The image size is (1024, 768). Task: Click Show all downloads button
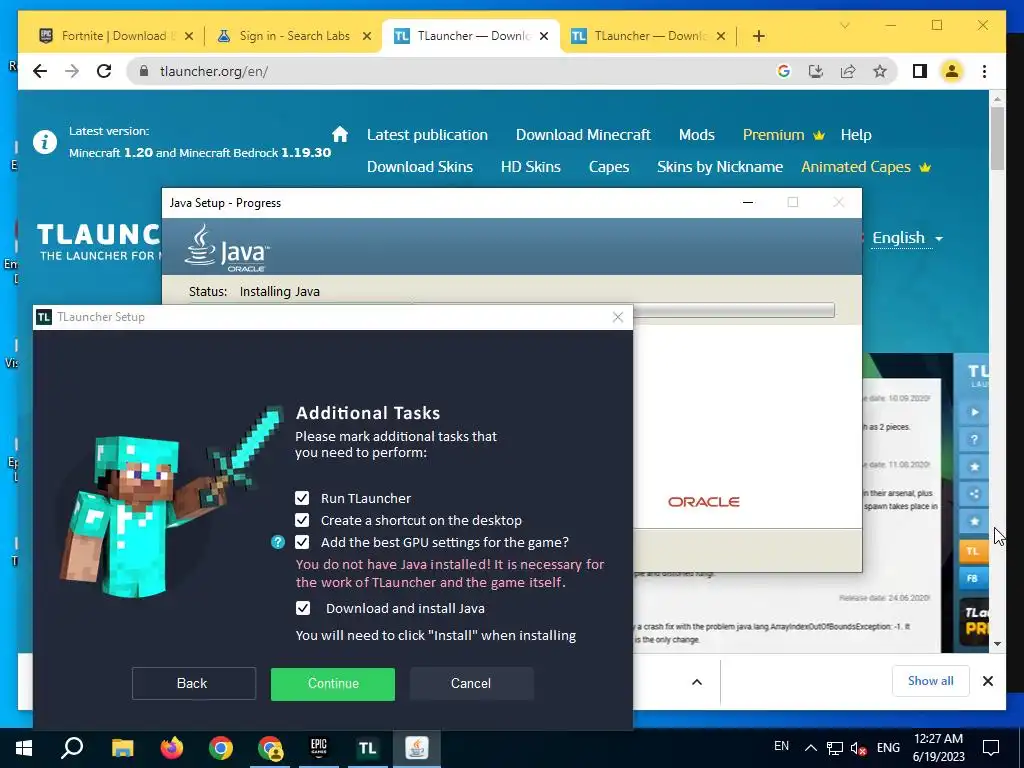[931, 681]
